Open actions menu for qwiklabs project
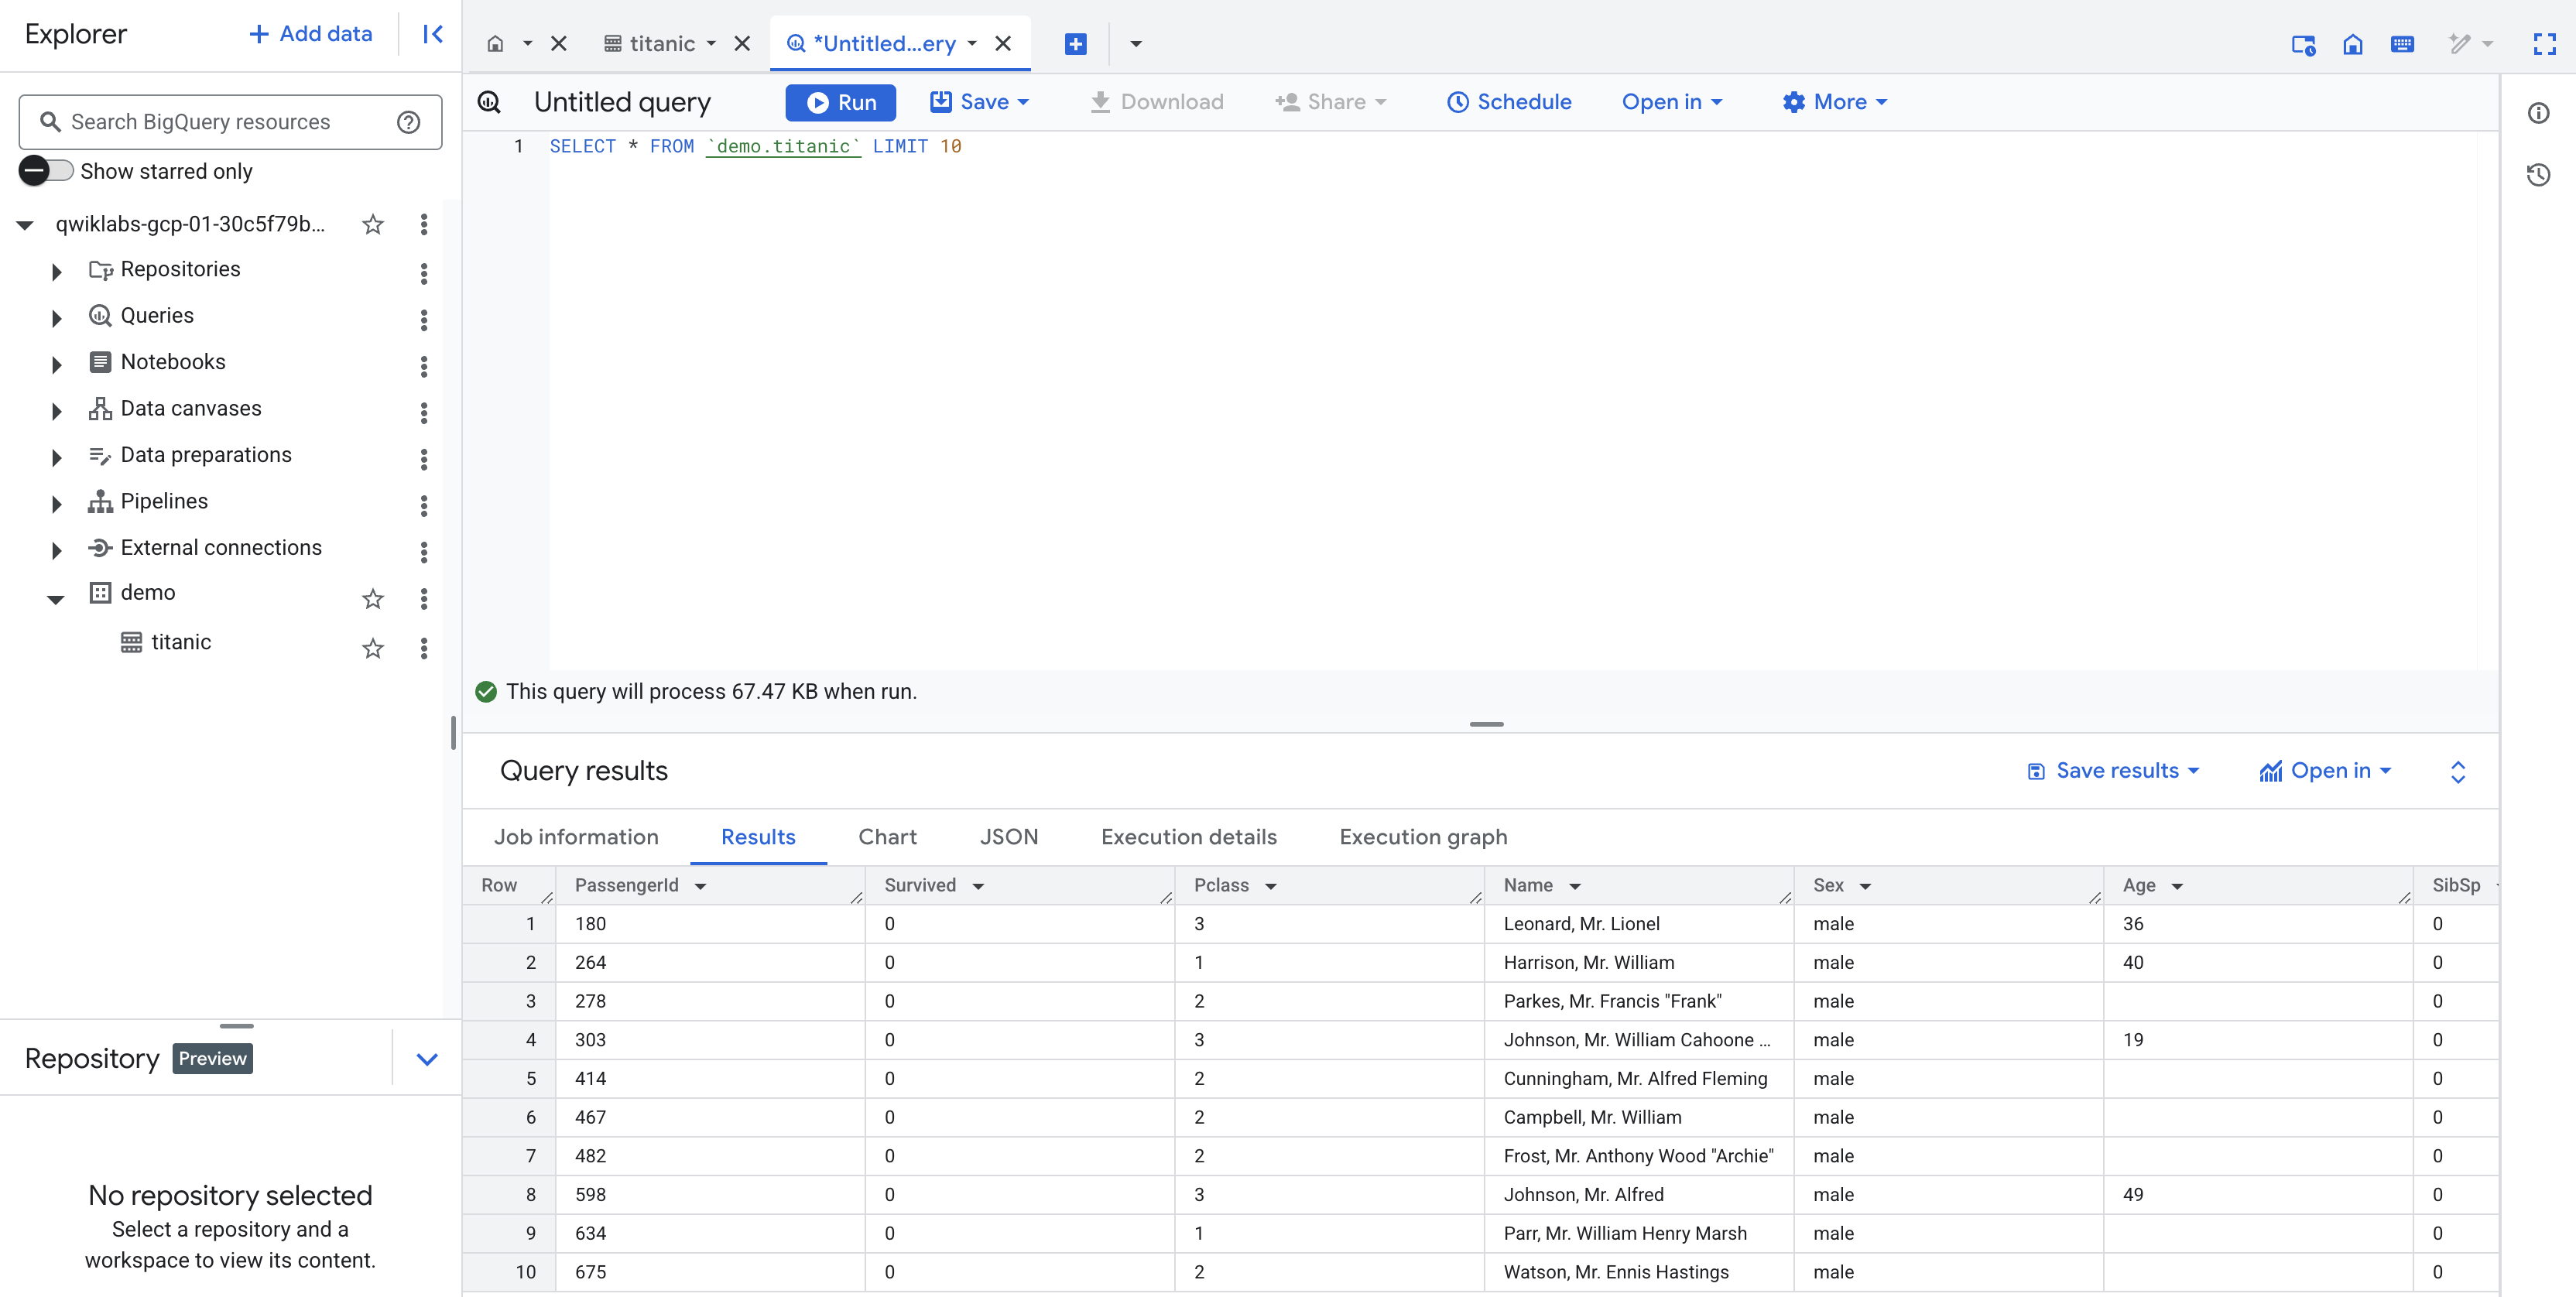2576x1297 pixels. pyautogui.click(x=424, y=224)
